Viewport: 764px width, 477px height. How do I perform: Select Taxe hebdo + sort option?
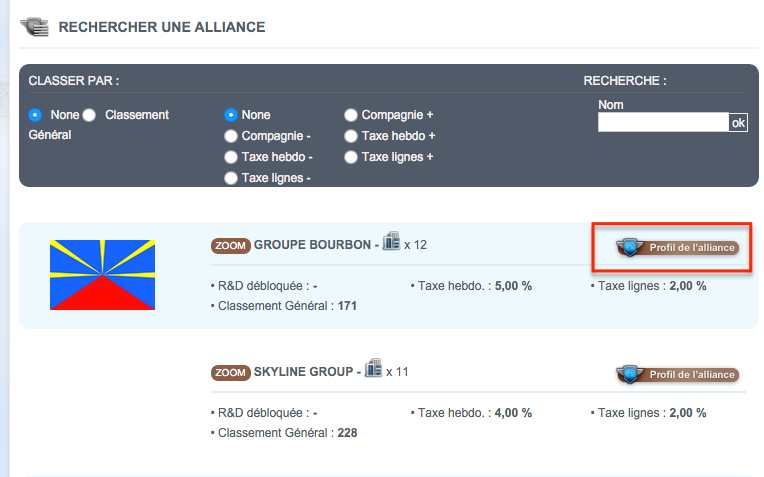point(351,136)
